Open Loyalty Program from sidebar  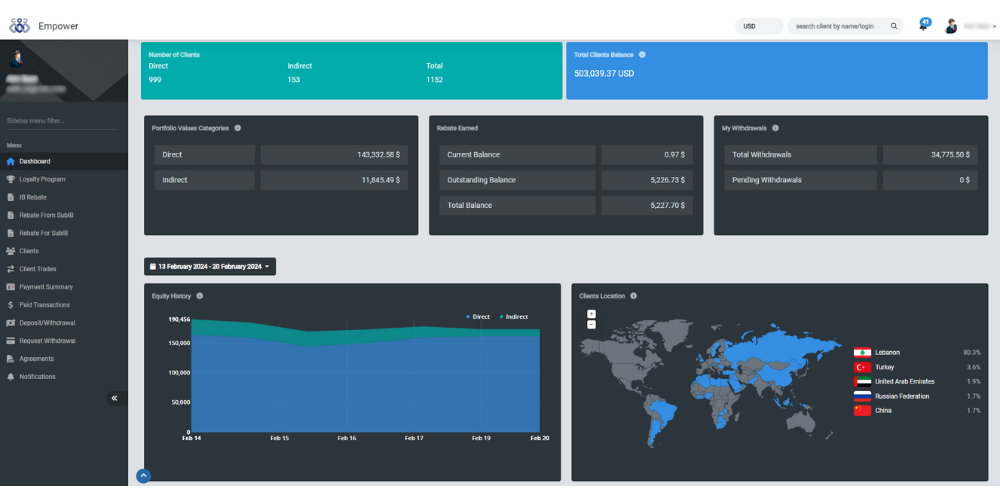pos(42,179)
